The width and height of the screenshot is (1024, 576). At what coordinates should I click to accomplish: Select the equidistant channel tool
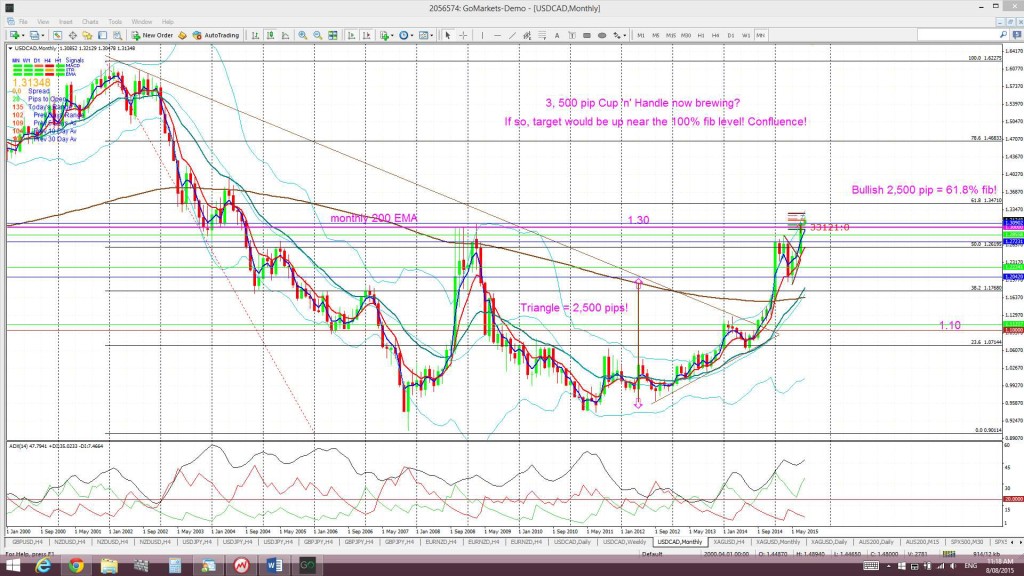[x=527, y=35]
